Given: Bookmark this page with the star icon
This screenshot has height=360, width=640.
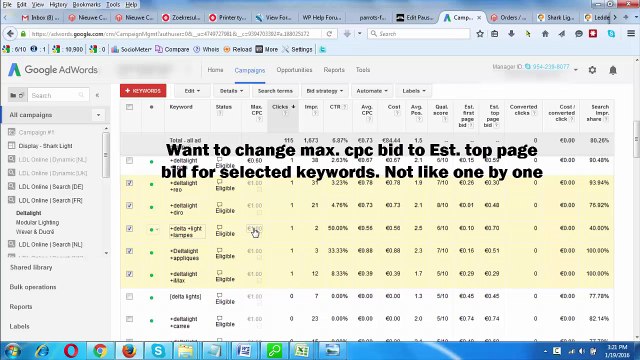Looking at the screenshot, I should pyautogui.click(x=480, y=34).
